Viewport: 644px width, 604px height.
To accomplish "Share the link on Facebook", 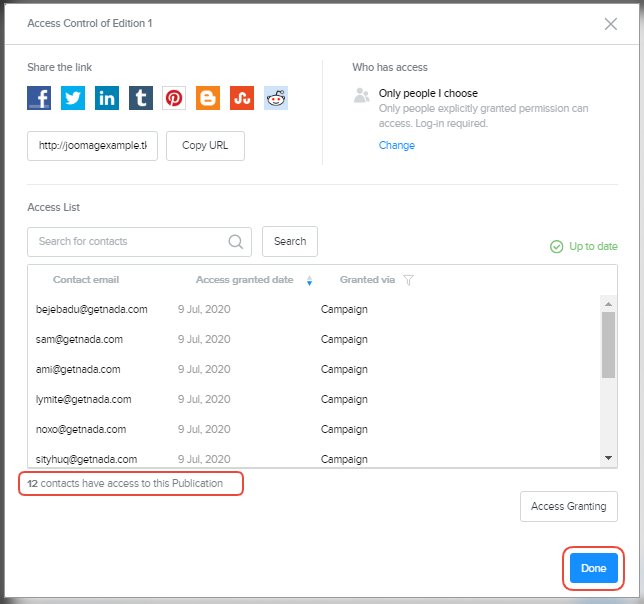I will [39, 98].
